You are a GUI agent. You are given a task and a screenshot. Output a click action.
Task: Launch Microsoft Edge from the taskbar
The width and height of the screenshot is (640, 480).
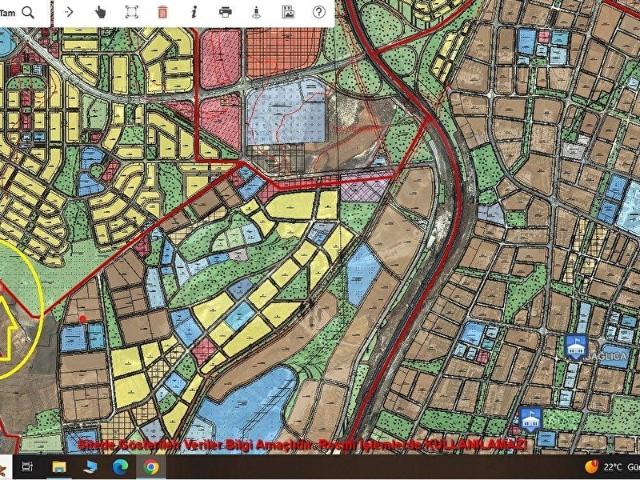pos(120,467)
